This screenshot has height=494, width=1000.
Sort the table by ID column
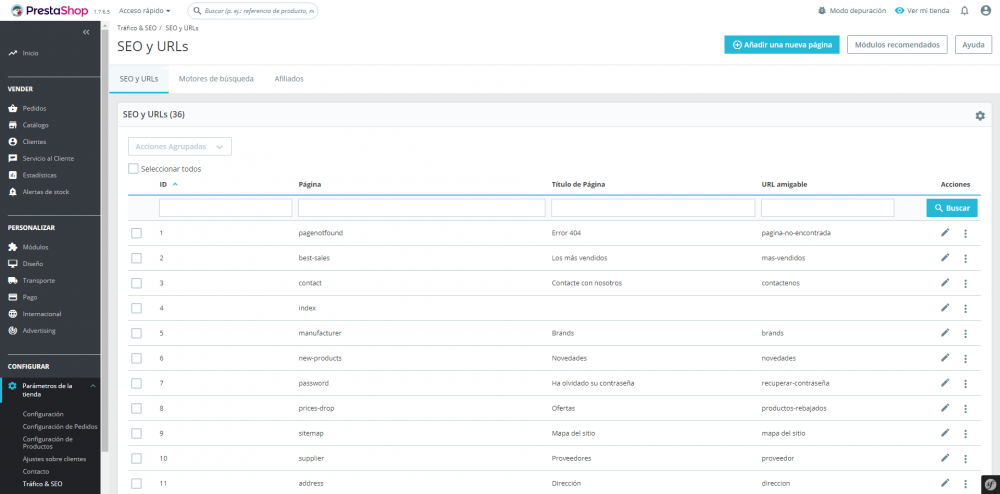coord(168,184)
